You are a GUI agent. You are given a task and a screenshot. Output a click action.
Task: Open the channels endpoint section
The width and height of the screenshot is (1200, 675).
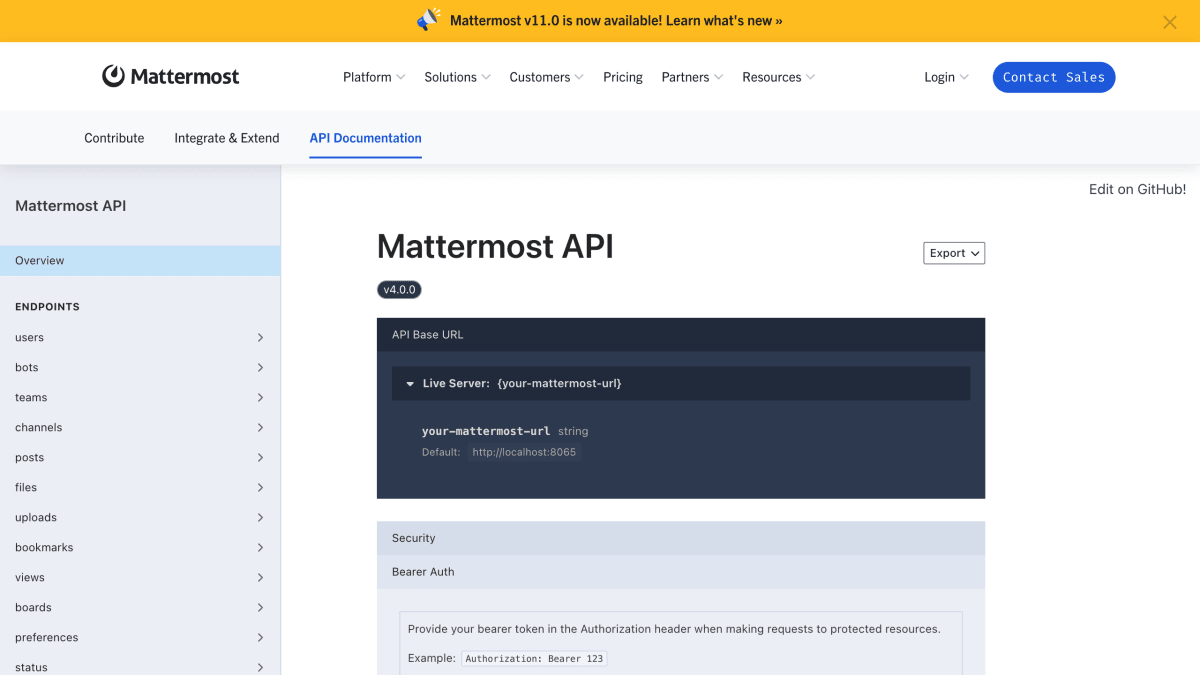click(x=140, y=428)
